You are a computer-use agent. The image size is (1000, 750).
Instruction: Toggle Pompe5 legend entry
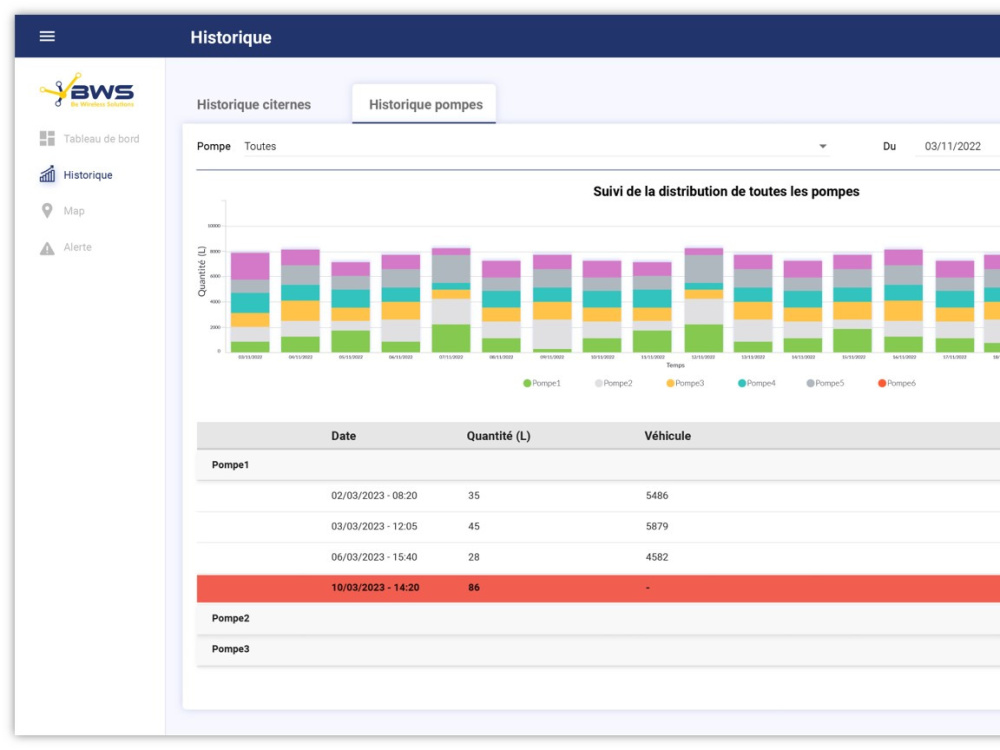(825, 383)
